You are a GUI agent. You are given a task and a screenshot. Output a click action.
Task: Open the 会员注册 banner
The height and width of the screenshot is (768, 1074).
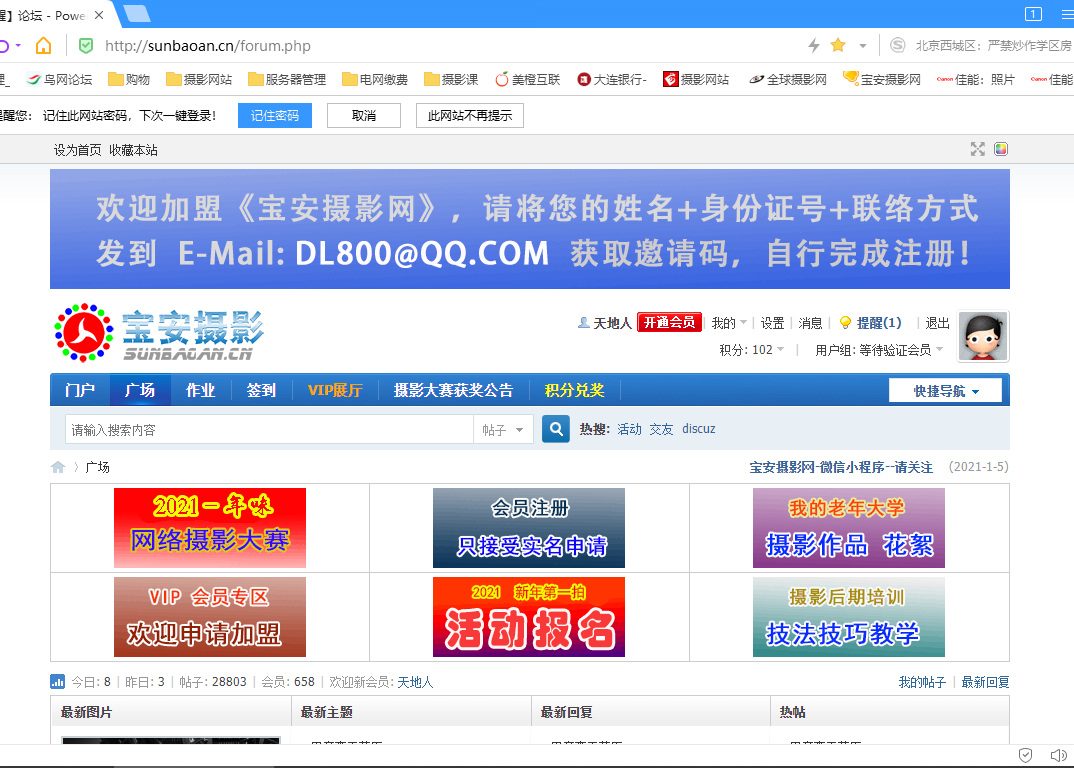click(529, 528)
